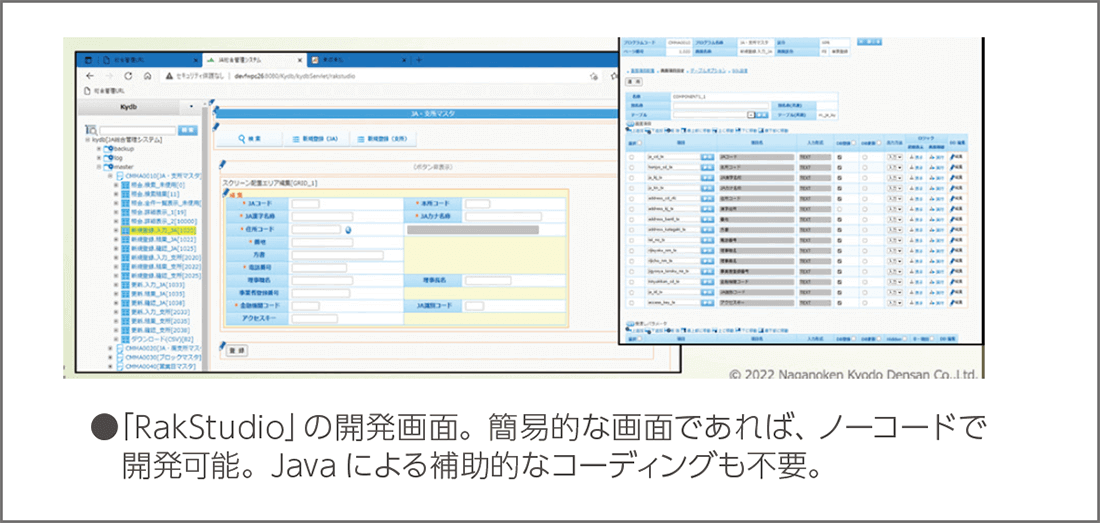Click the 登録 button below the form
Screen dimensions: 1100x523
pos(235,350)
